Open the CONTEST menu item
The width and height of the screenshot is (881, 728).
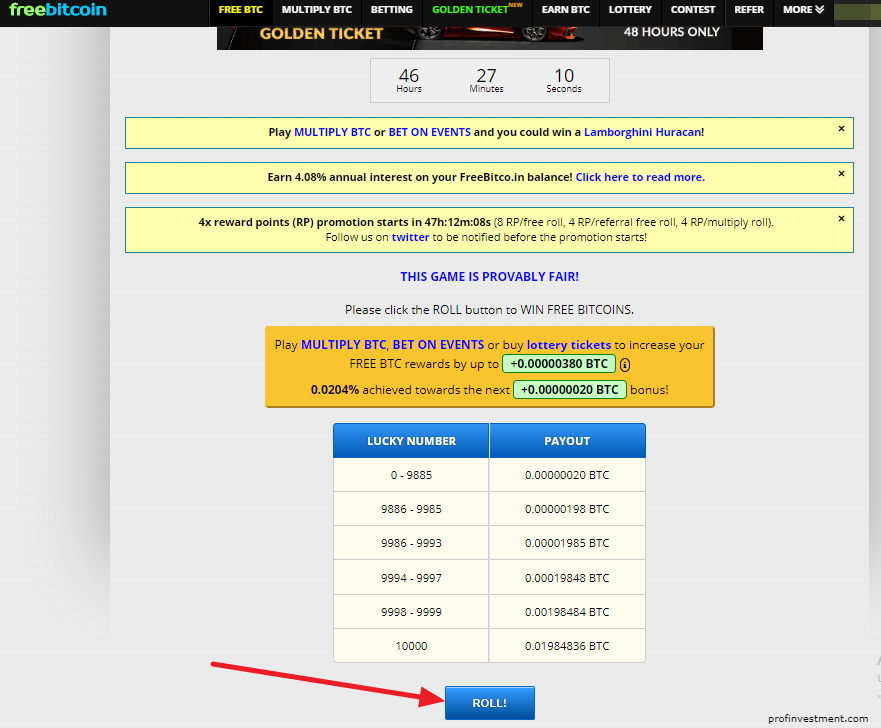[693, 10]
